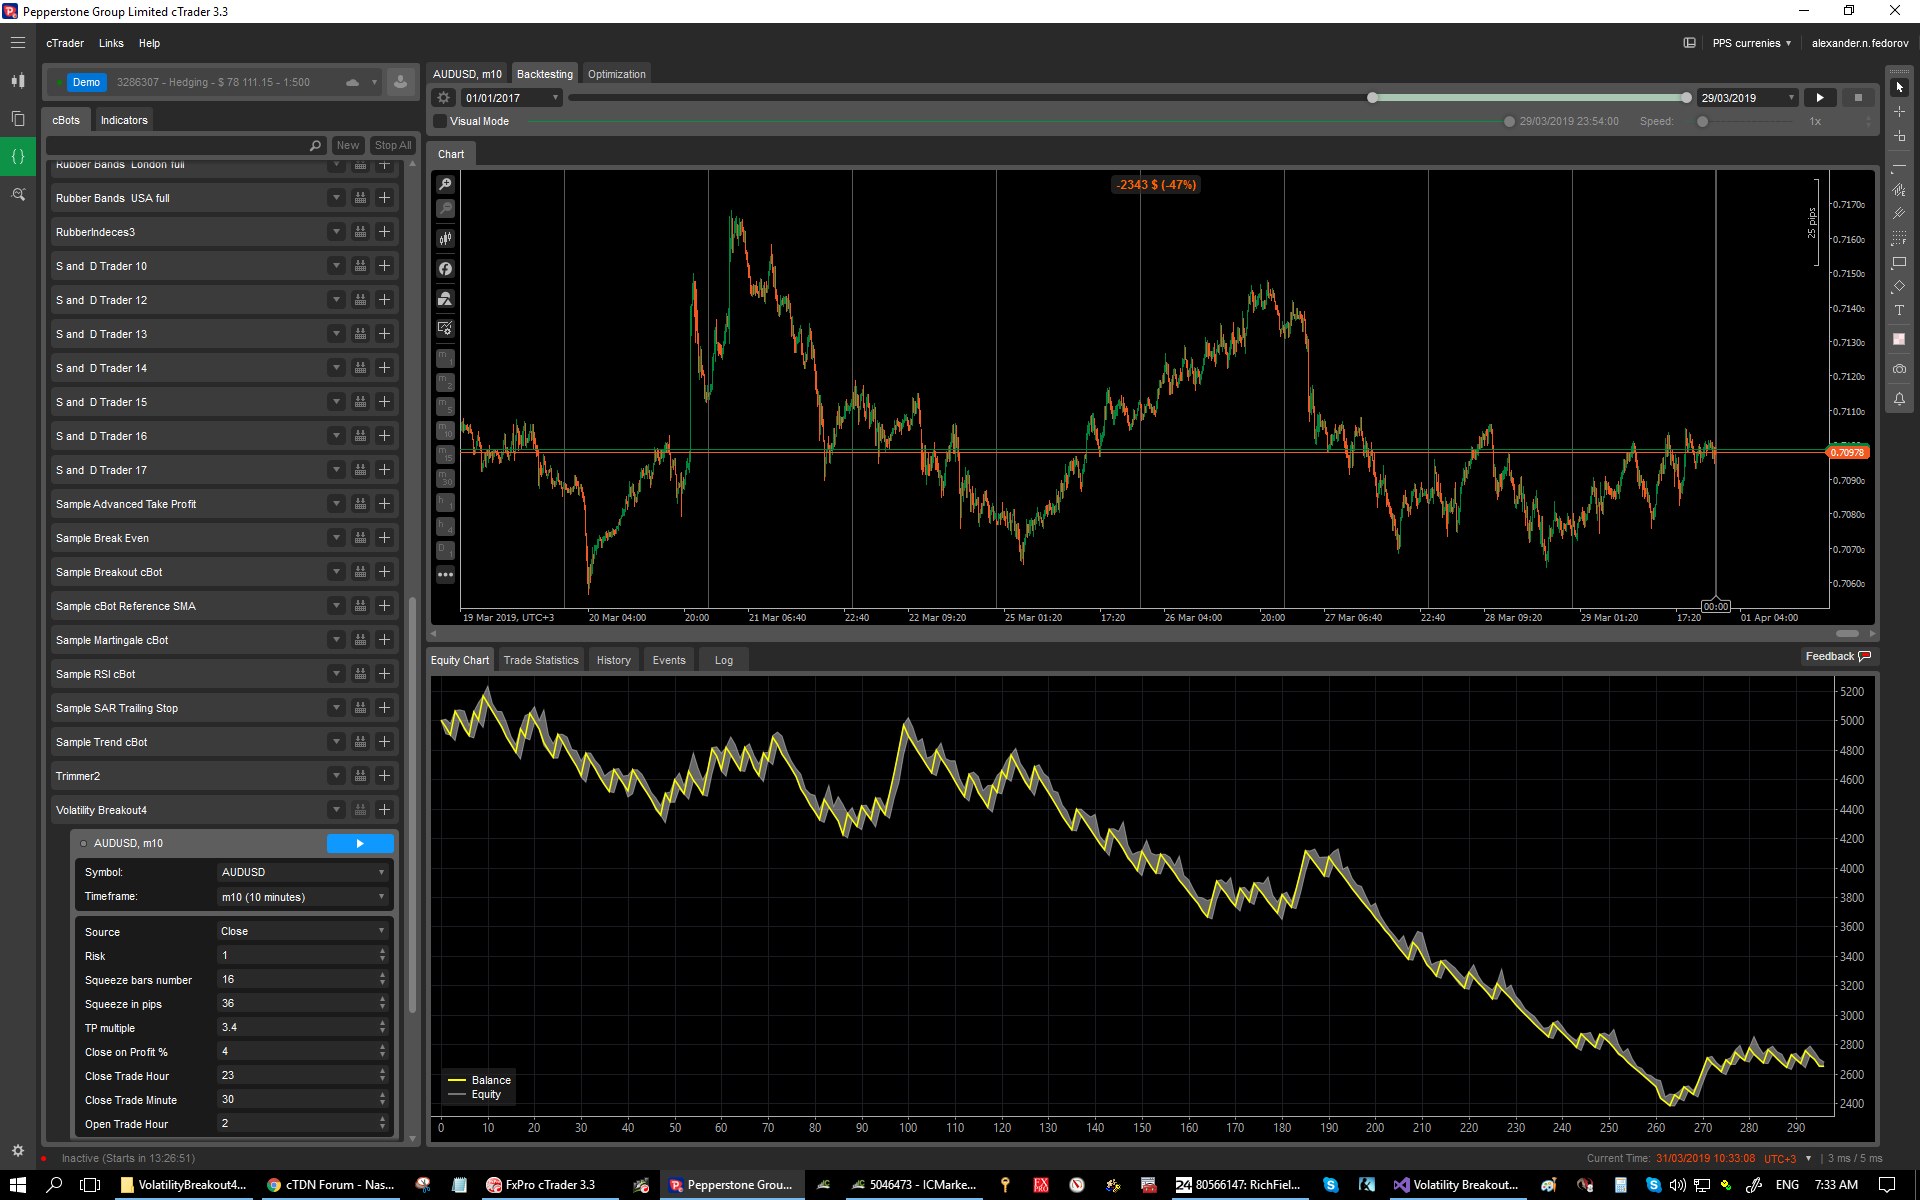Open backtest start date 01/01/2017 dropdown
This screenshot has height=1200, width=1920.
click(x=511, y=98)
